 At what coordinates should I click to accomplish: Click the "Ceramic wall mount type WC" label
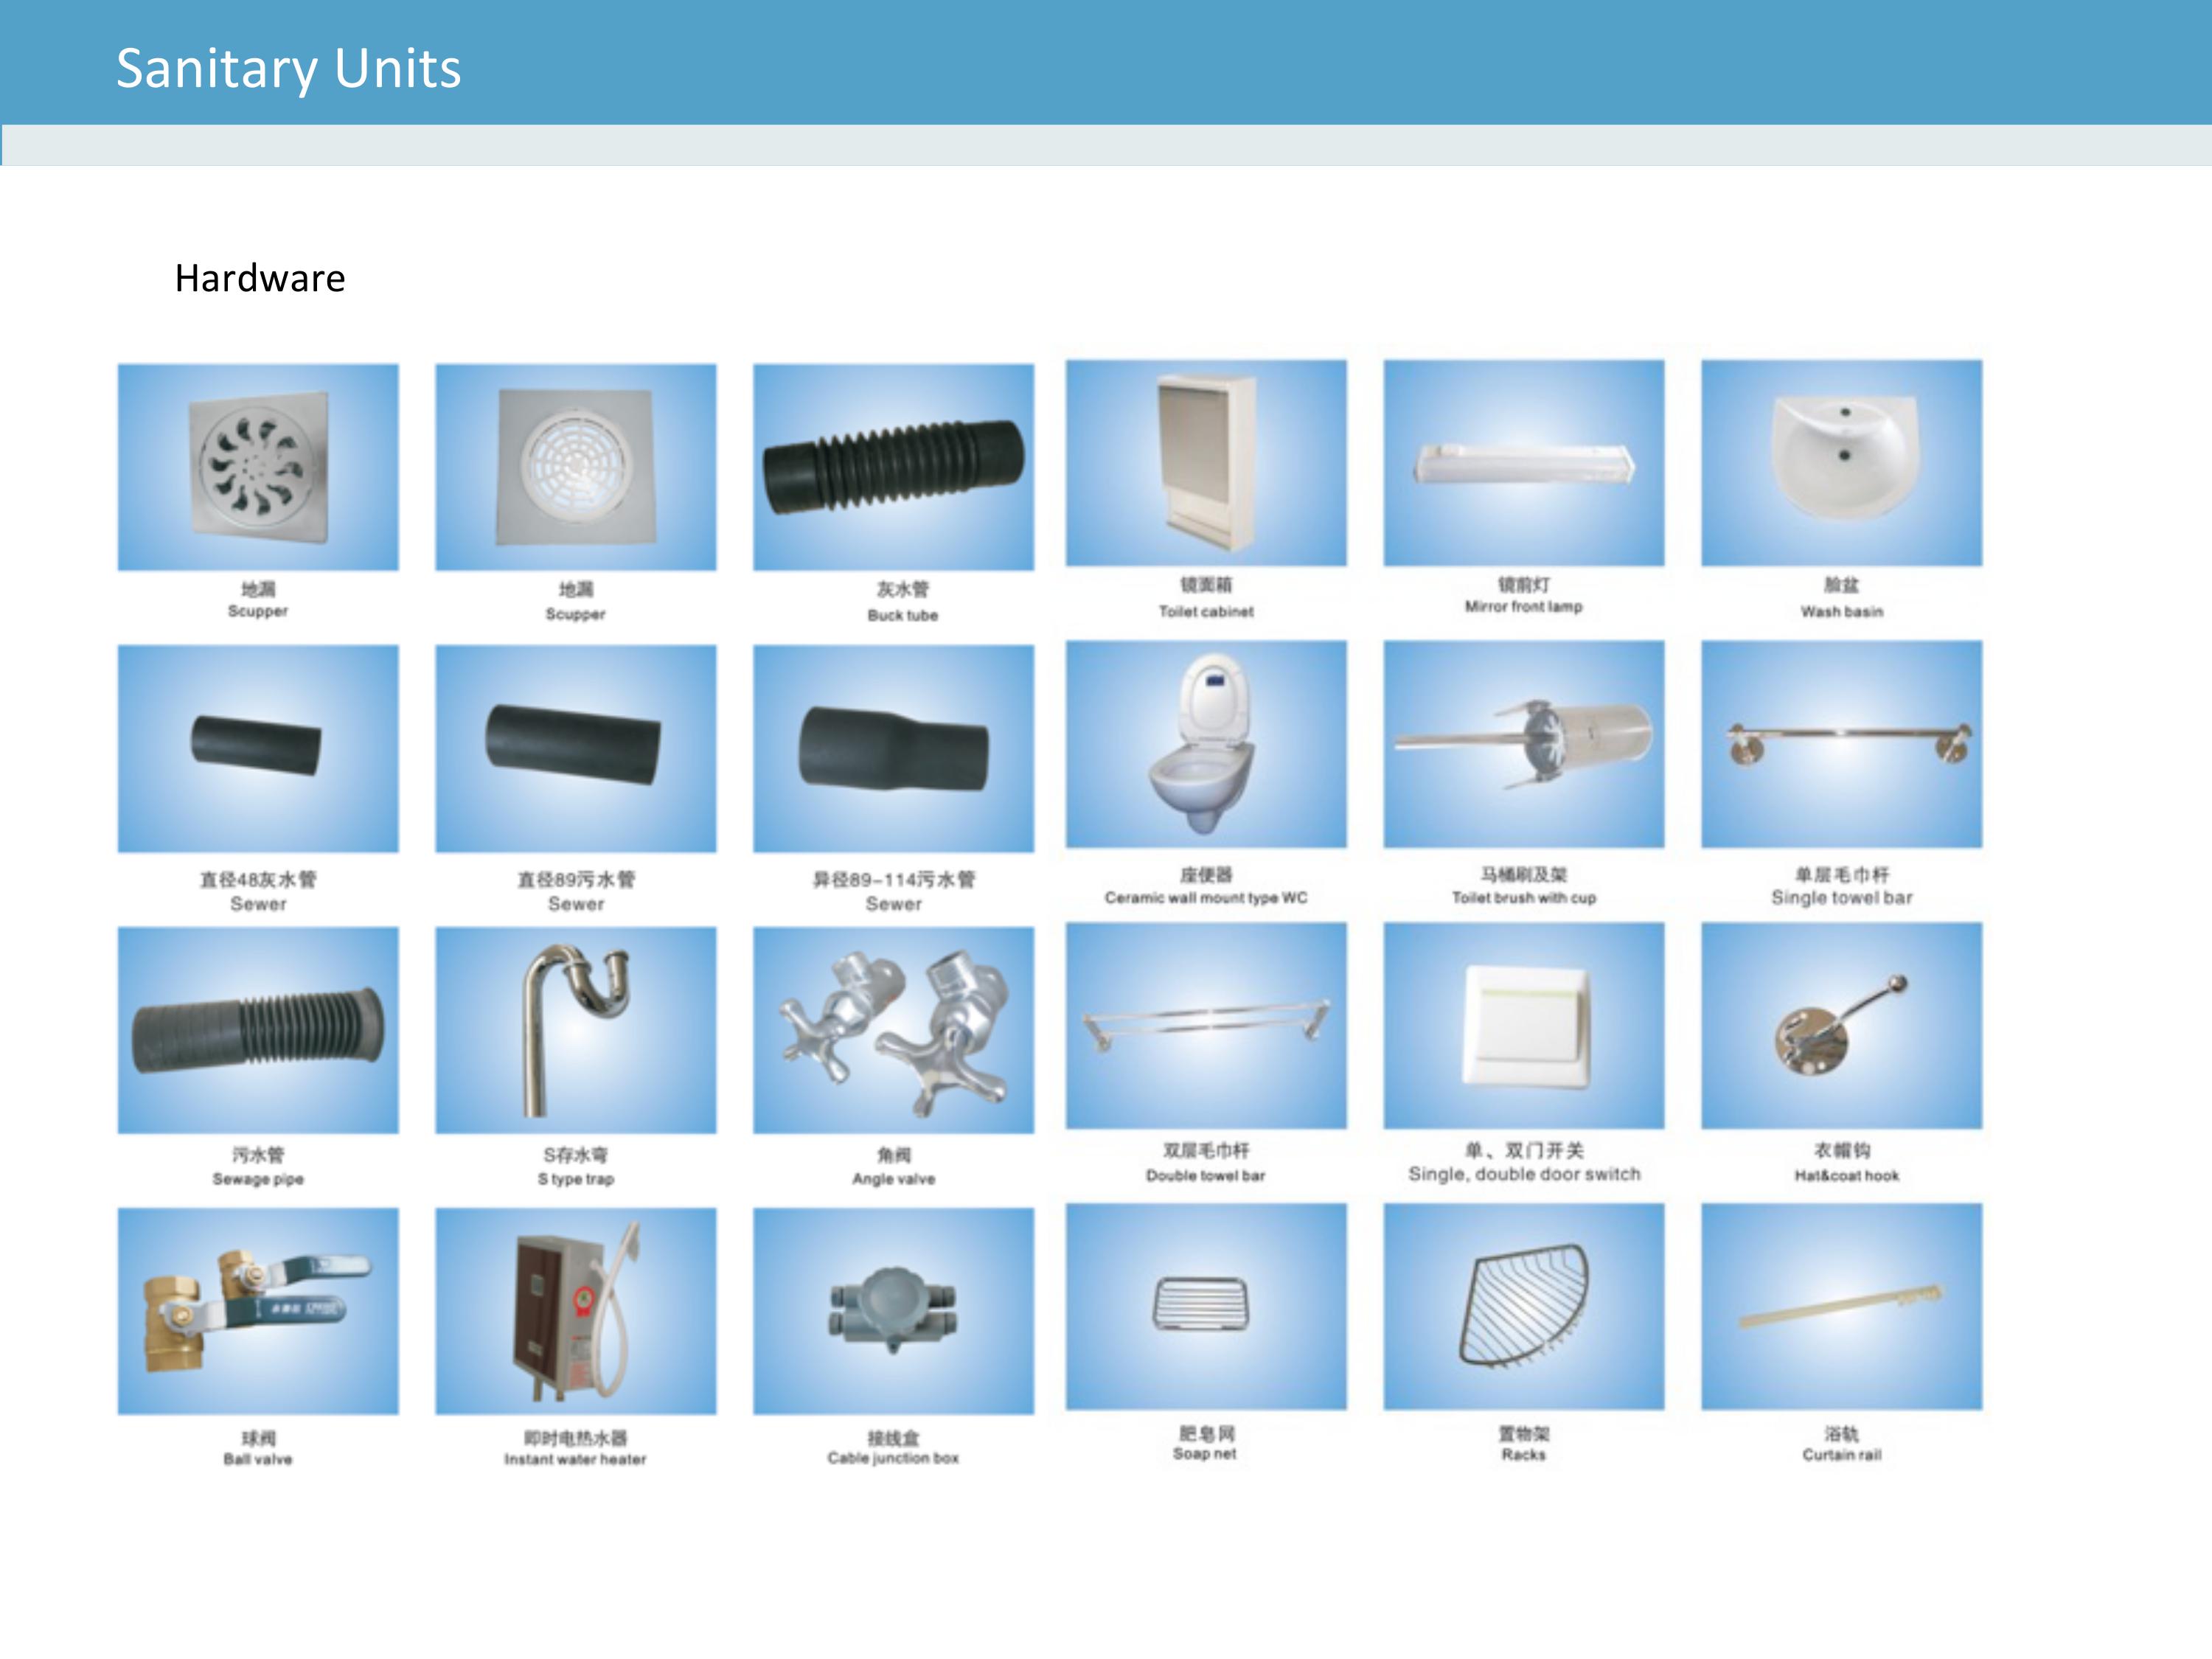pyautogui.click(x=1206, y=898)
